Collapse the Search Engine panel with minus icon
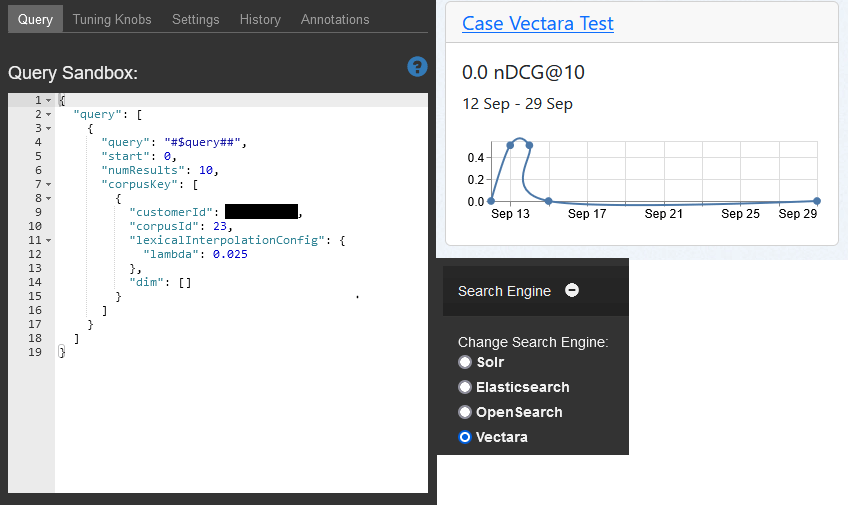Screen dimensions: 848x505 [572, 291]
